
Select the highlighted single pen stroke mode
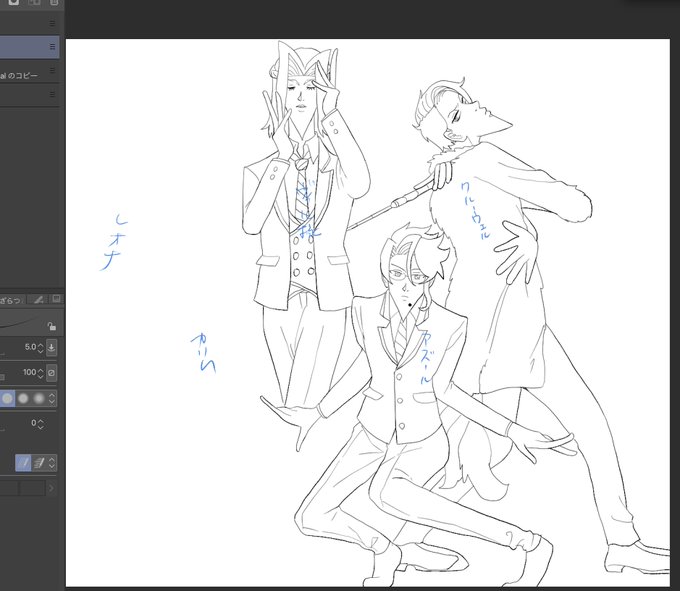click(x=23, y=463)
